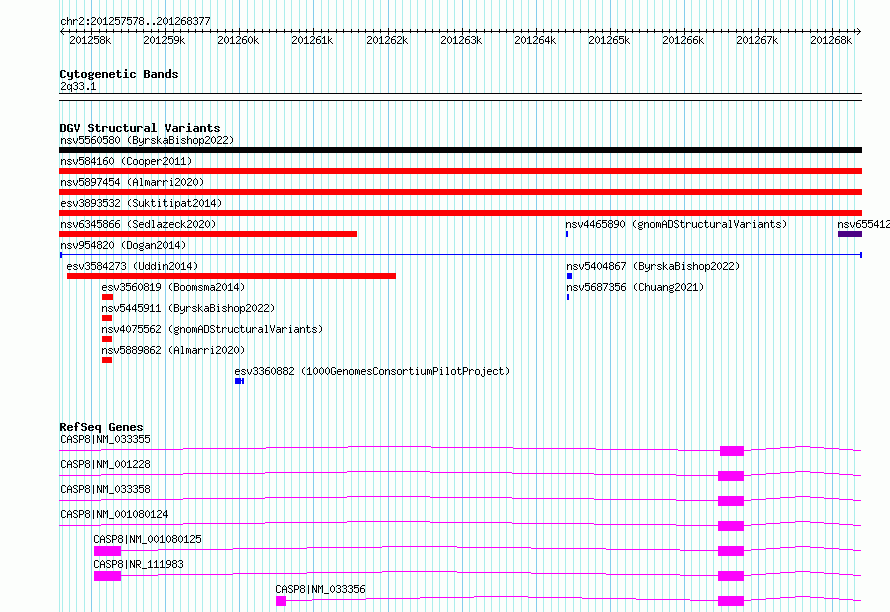Open the nsv4465890 gnomADStructuralVariants label
The image size is (890, 612).
676,224
